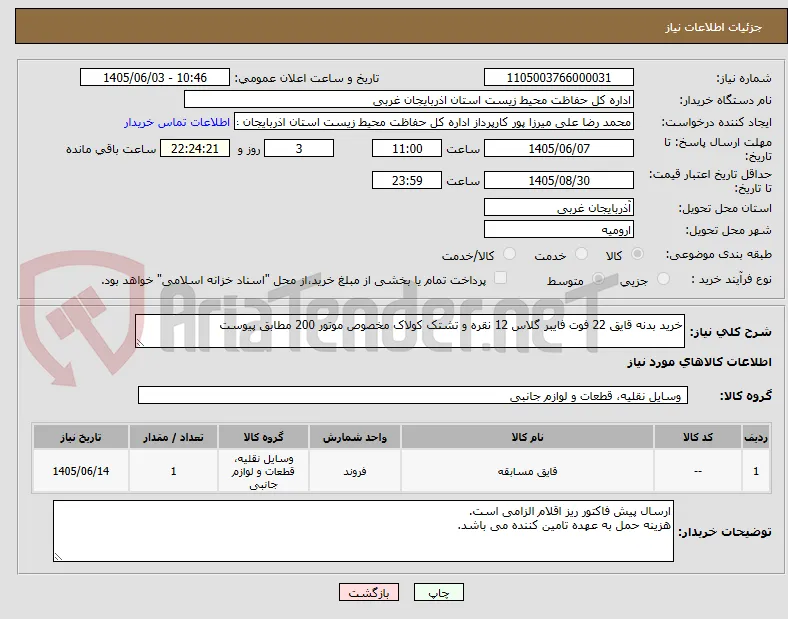The width and height of the screenshot is (788, 619).
Task: Click the کد کالا column header
Action: point(698,437)
